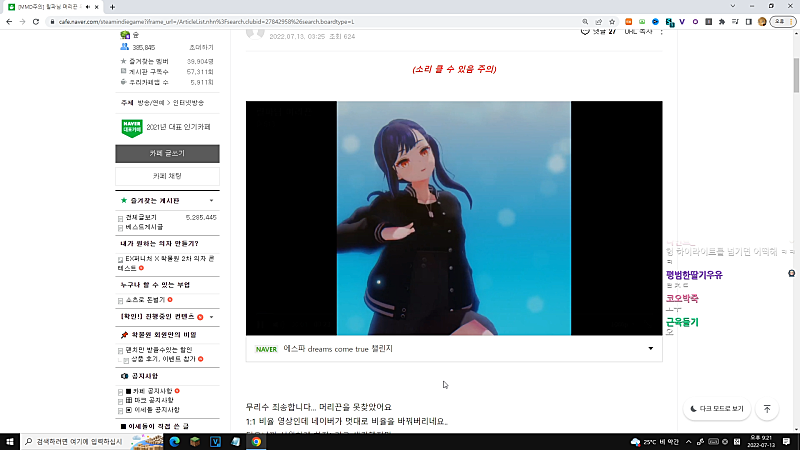Click the page vertical scrollbar thumb
This screenshot has width=800, height=450.
[x=796, y=75]
